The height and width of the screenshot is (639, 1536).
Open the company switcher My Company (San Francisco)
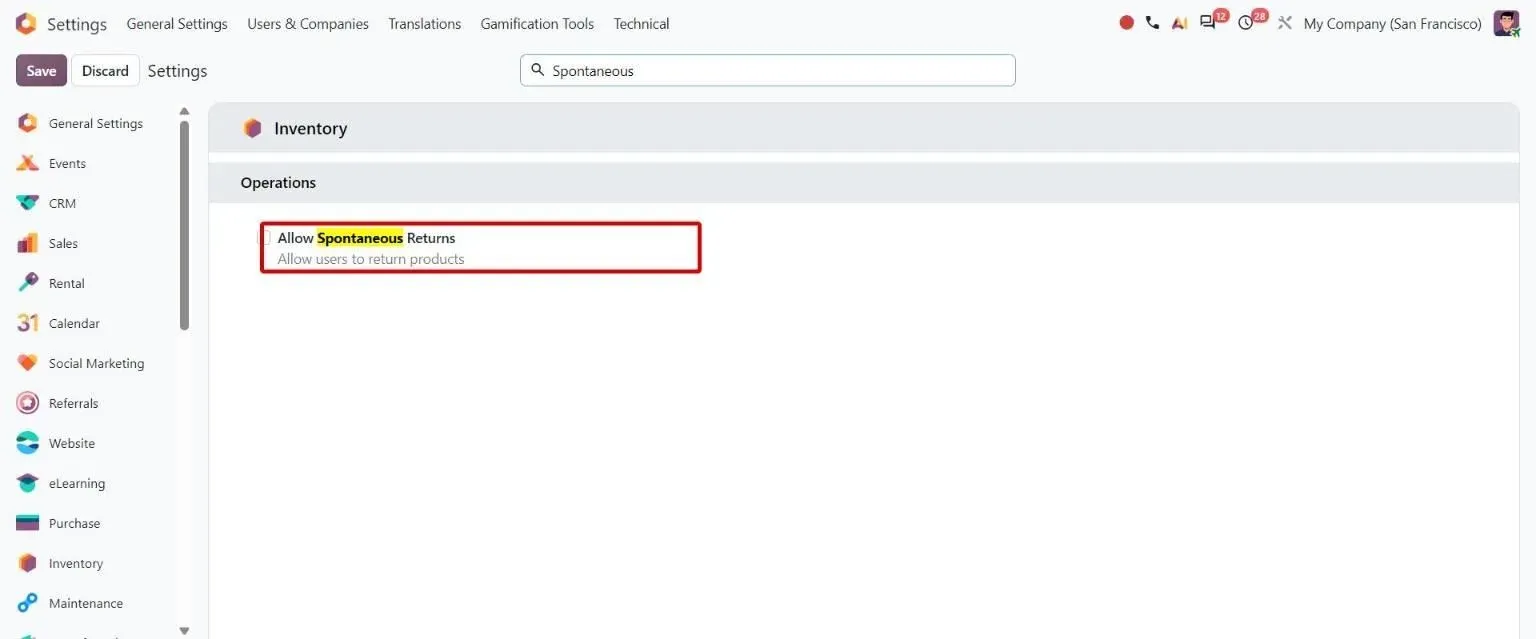coord(1392,23)
